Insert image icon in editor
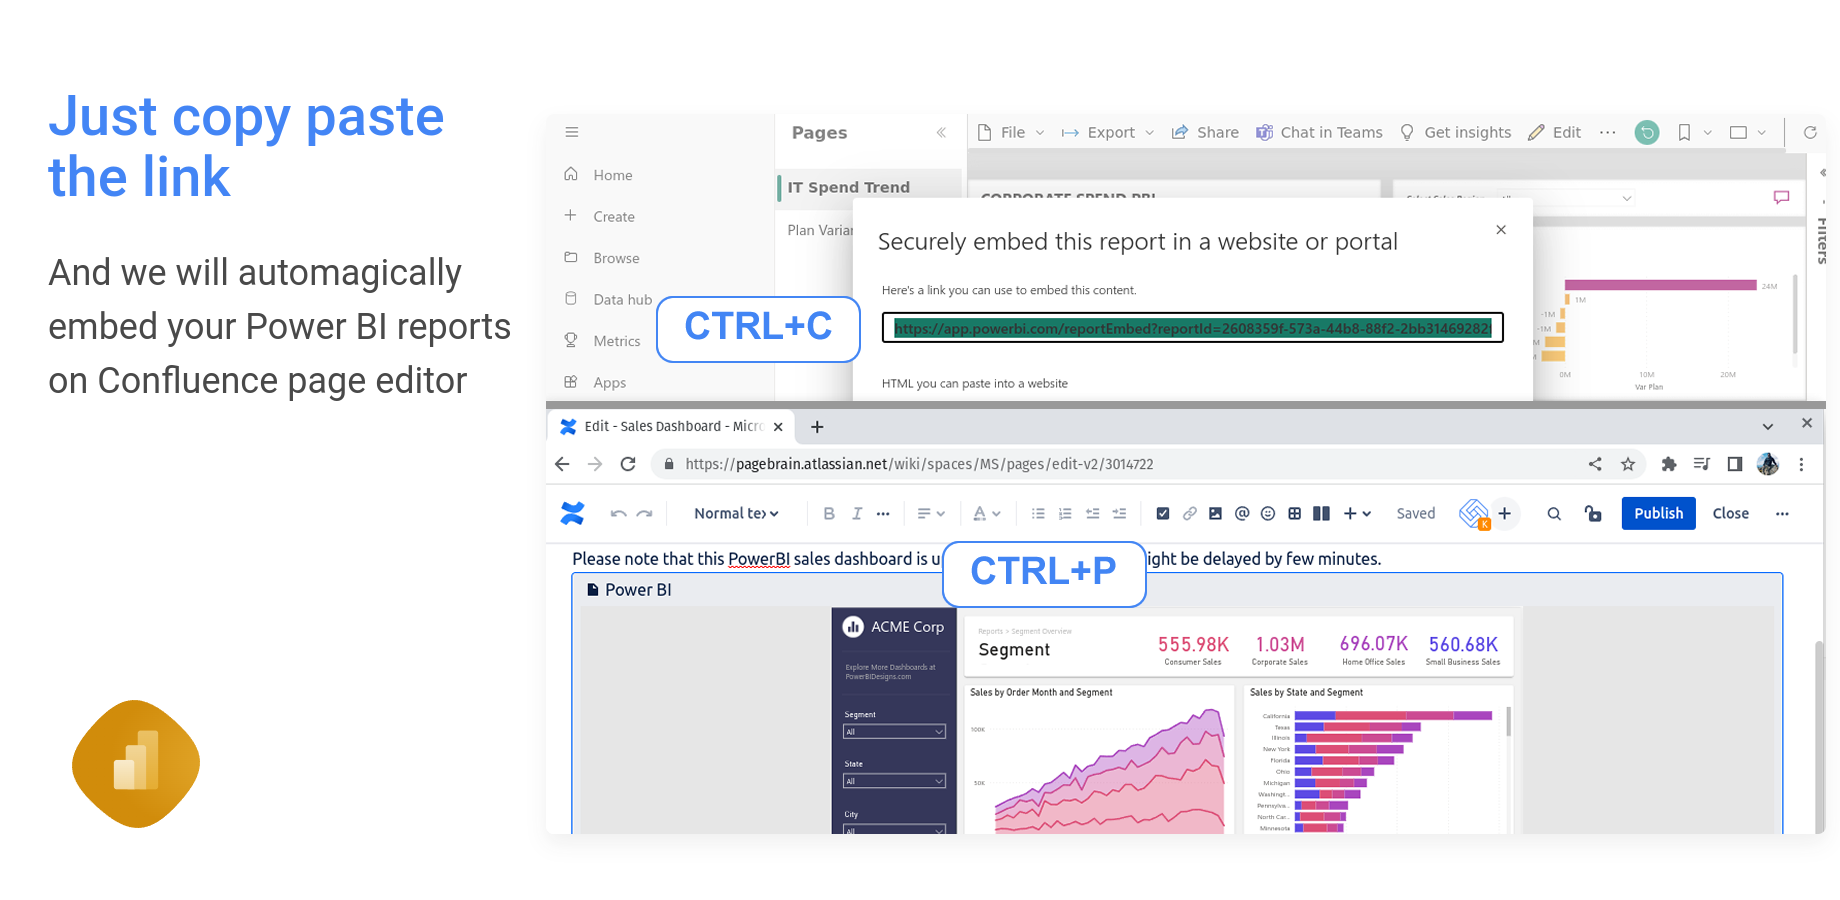Screen dimensions: 1840x900 [x=1215, y=513]
